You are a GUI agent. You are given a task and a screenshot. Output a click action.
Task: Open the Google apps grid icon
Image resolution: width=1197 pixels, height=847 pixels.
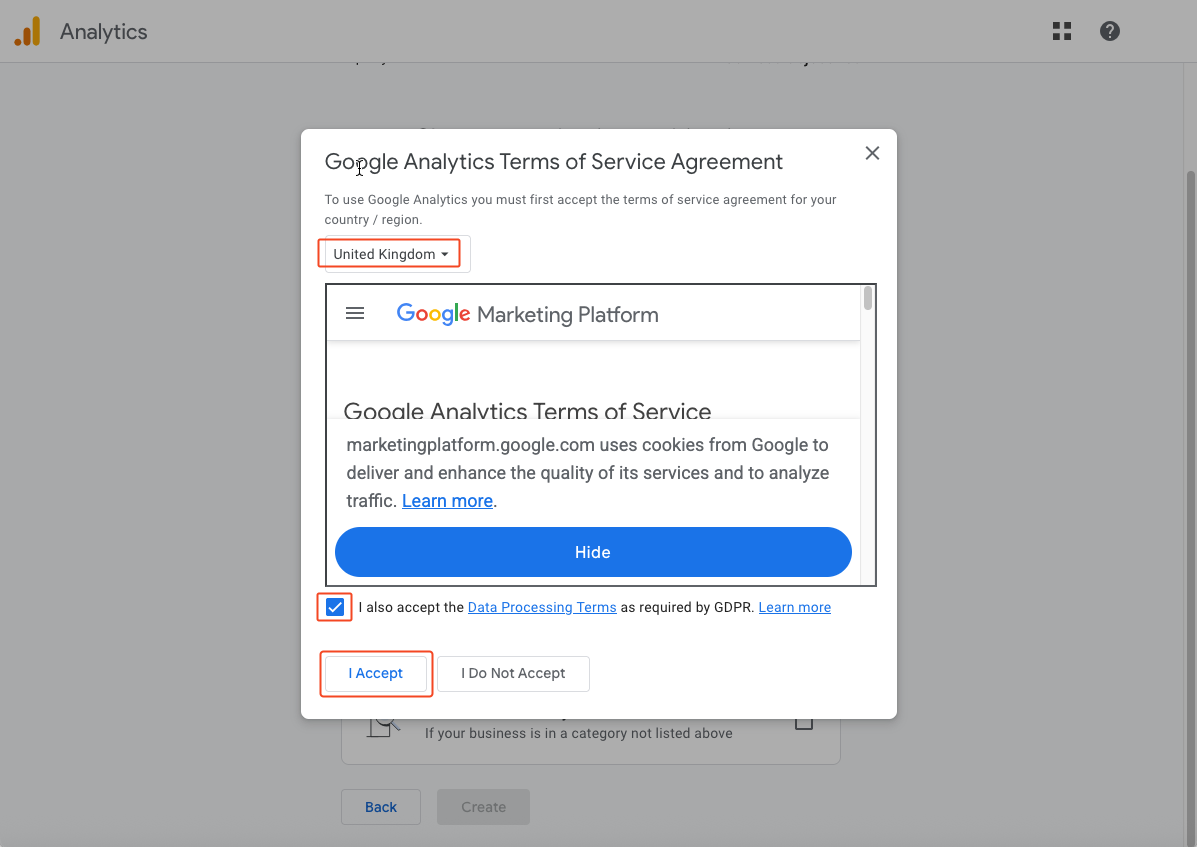(x=1062, y=31)
